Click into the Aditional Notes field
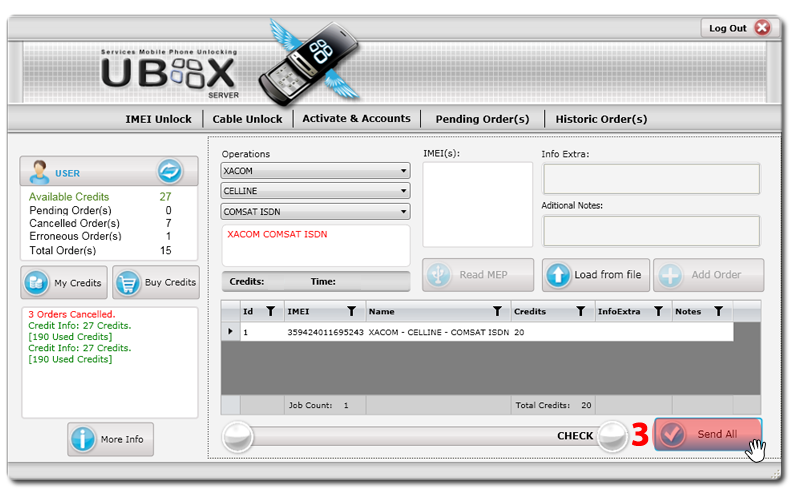 (x=651, y=231)
